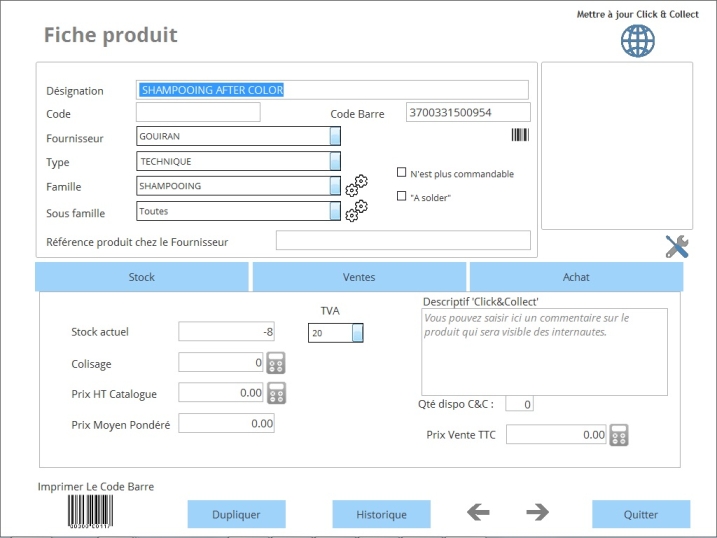717x538 pixels.
Task: Click the Qté dispo C&C field
Action: pyautogui.click(x=519, y=404)
